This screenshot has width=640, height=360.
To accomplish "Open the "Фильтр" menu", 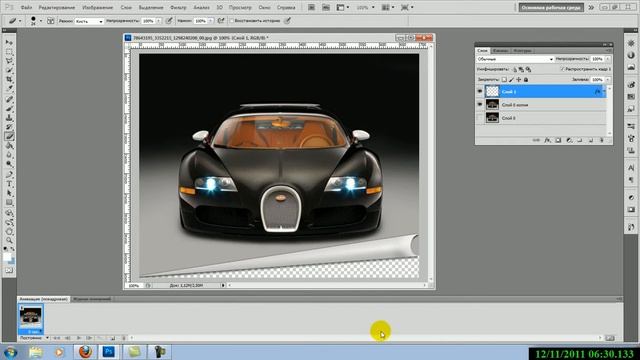I will pos(178,7).
